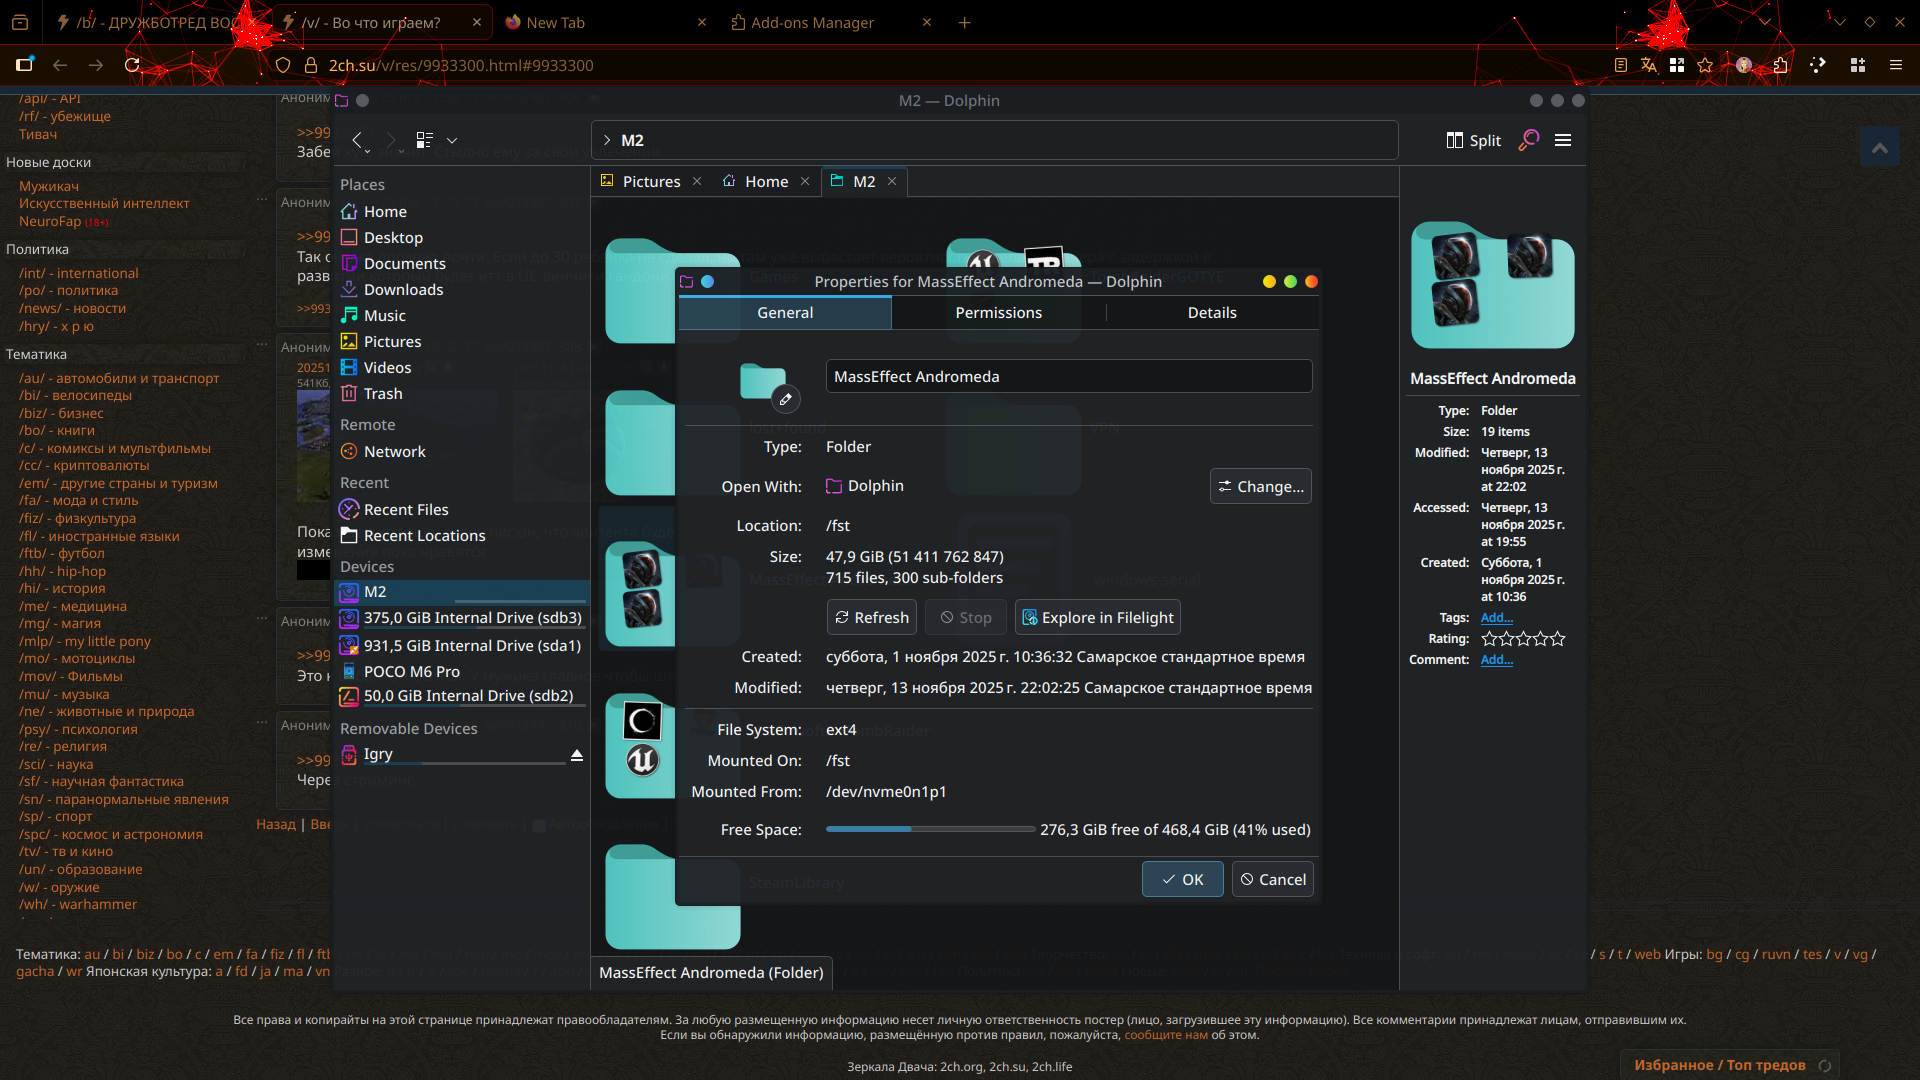This screenshot has height=1080, width=1920.
Task: Select POCO M6 Pro device
Action: [x=411, y=672]
